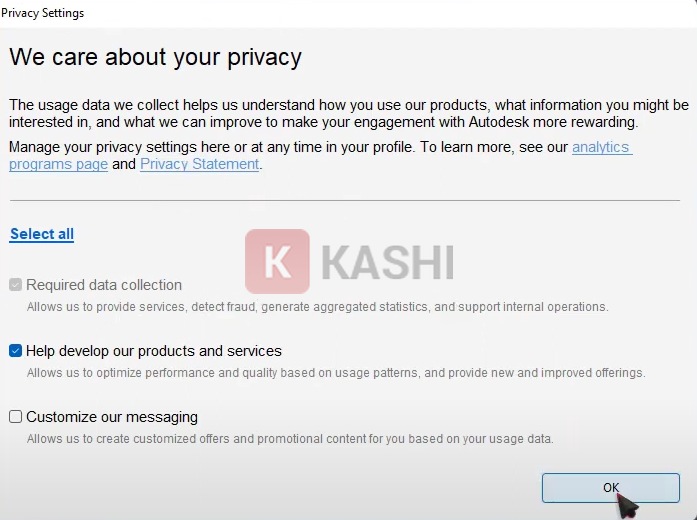Click the paragraph starting 'The usage data we collect'
This screenshot has width=697, height=520.
pyautogui.click(x=348, y=113)
